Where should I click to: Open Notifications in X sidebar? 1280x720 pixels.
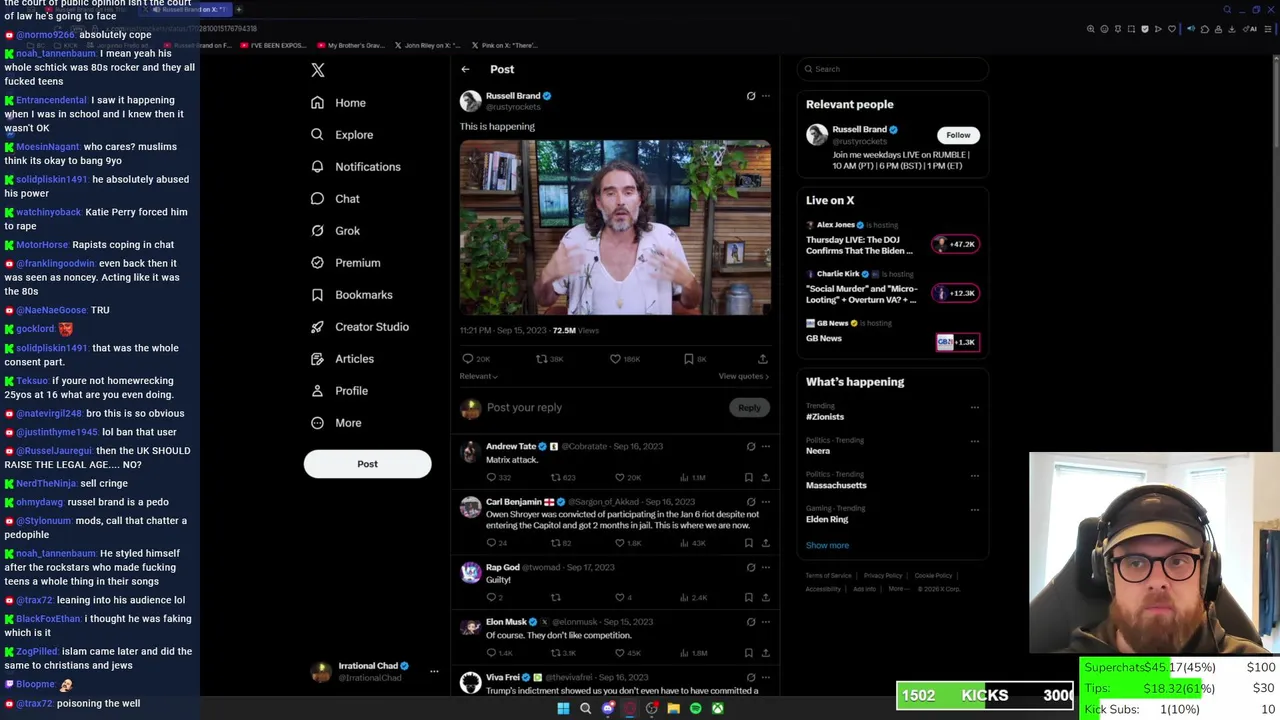pos(355,167)
